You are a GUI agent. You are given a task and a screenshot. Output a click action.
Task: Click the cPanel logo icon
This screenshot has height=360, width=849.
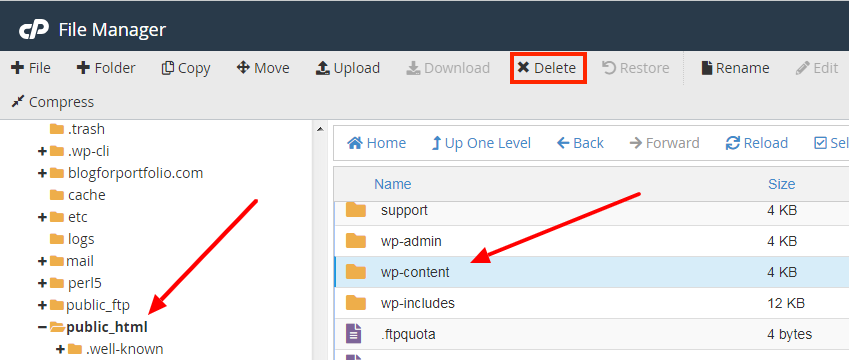pyautogui.click(x=34, y=29)
